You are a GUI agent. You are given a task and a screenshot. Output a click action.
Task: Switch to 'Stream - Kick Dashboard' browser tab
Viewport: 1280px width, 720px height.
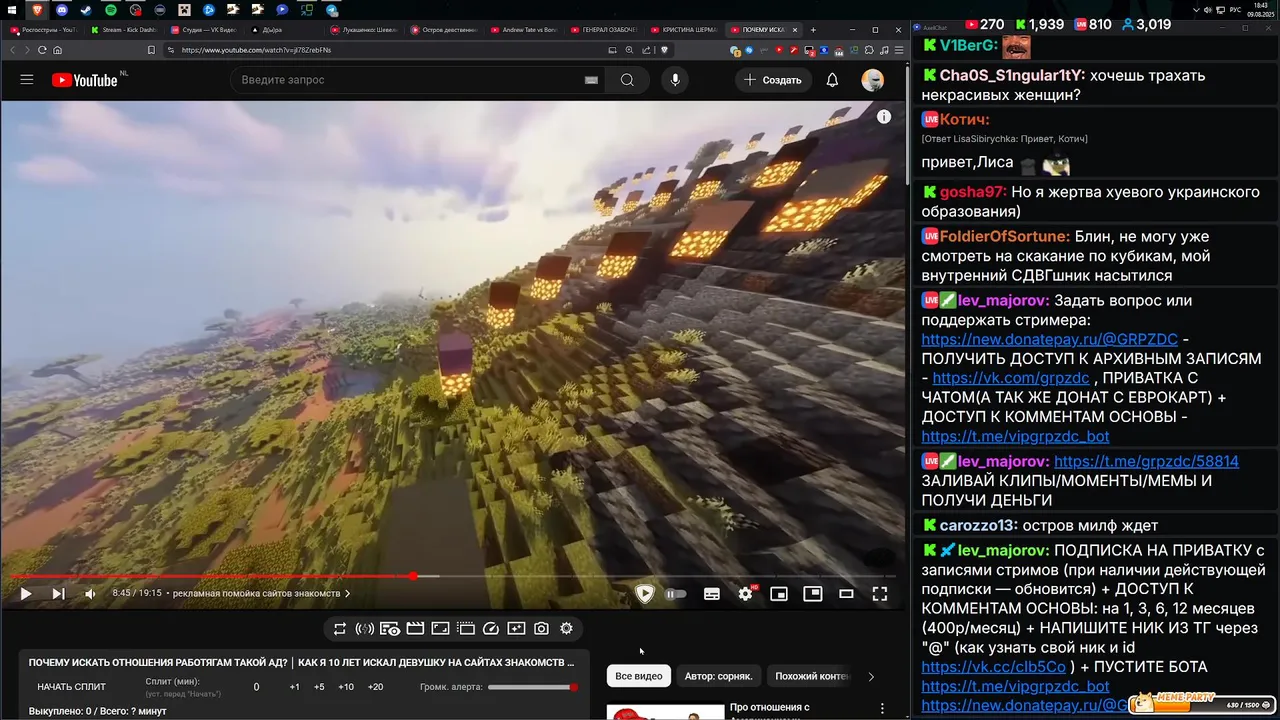123,30
